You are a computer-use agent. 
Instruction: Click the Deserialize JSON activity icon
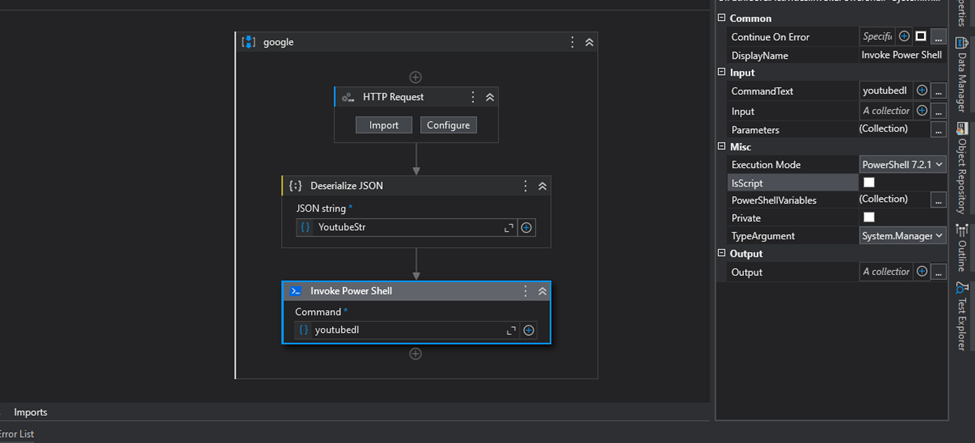coord(295,186)
